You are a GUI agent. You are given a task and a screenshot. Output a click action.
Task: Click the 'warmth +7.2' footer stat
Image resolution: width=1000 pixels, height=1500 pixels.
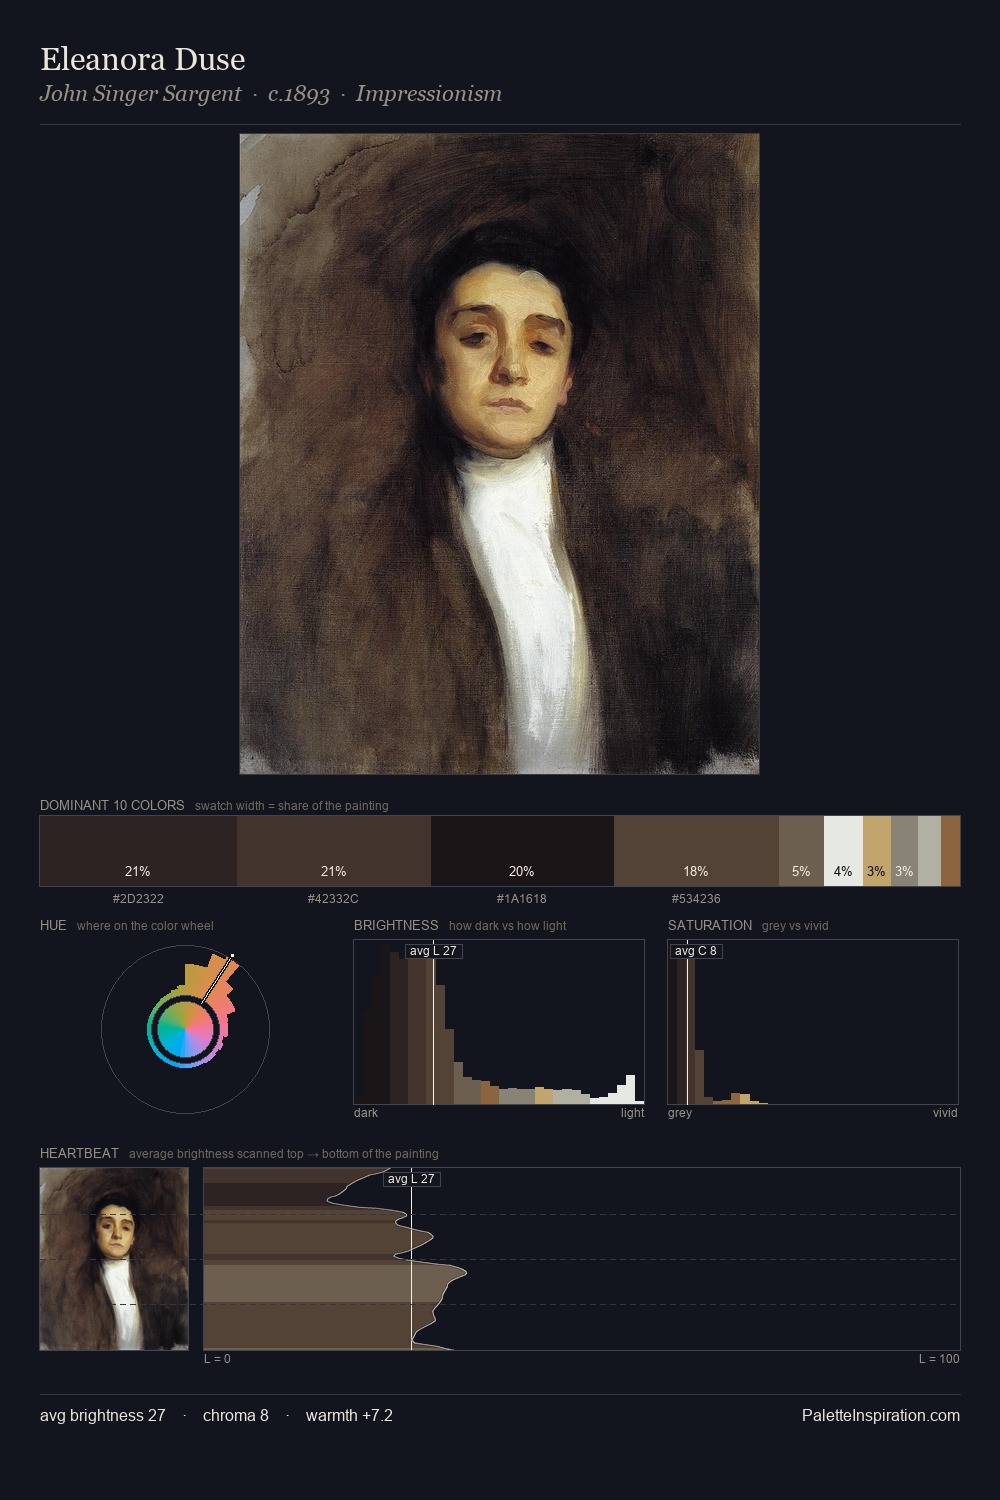point(349,1415)
